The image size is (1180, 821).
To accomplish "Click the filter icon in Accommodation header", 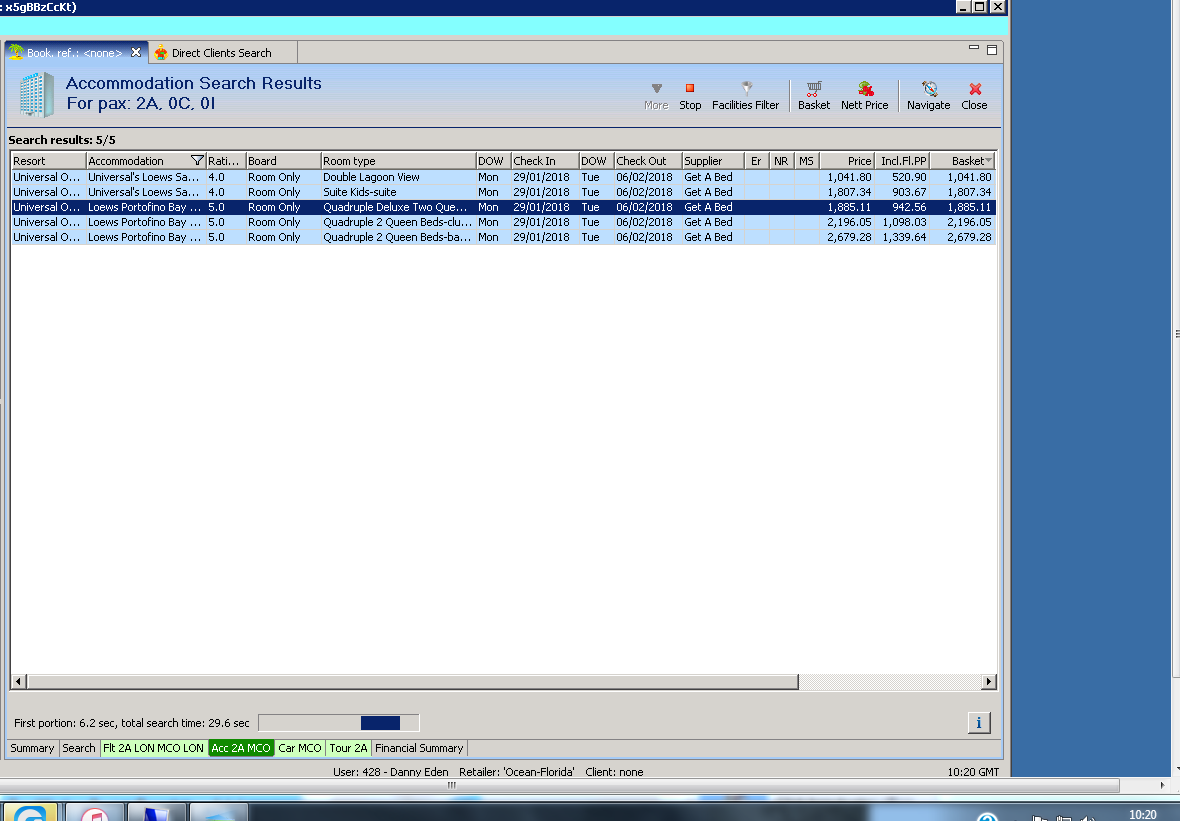I will tap(197, 160).
